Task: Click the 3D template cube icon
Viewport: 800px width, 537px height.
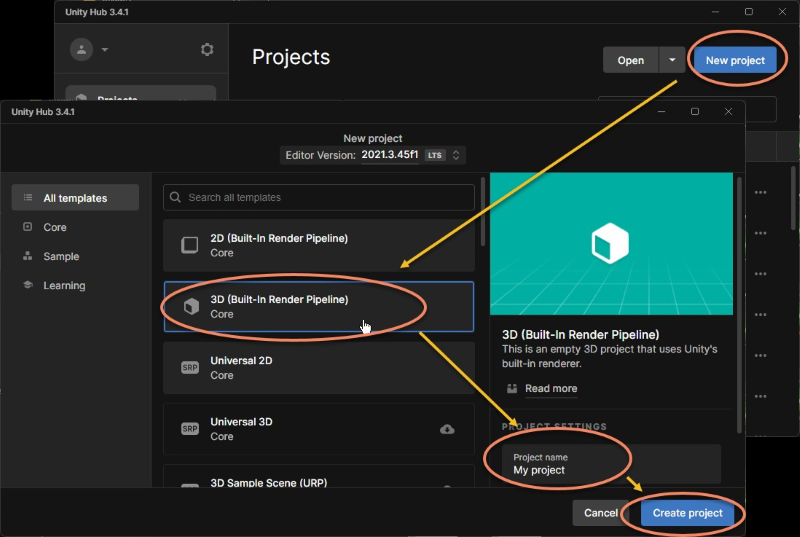Action: pos(191,306)
